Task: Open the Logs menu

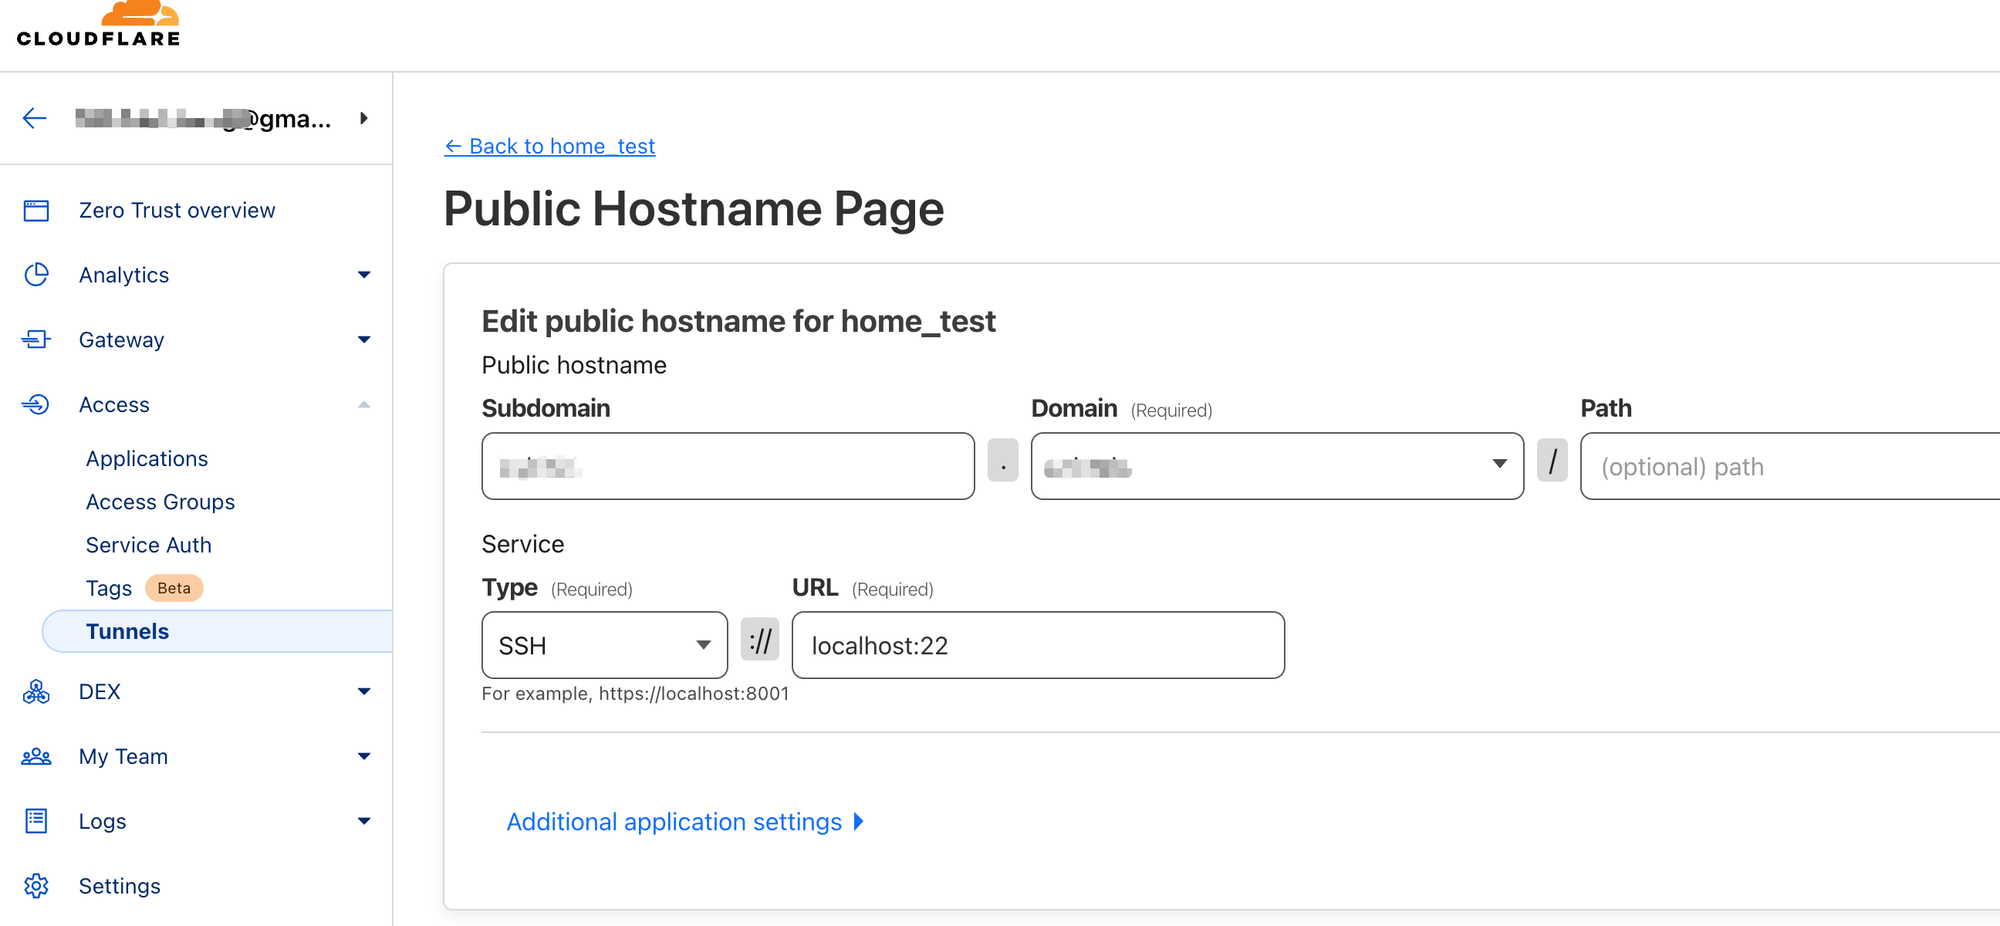Action: (x=103, y=821)
